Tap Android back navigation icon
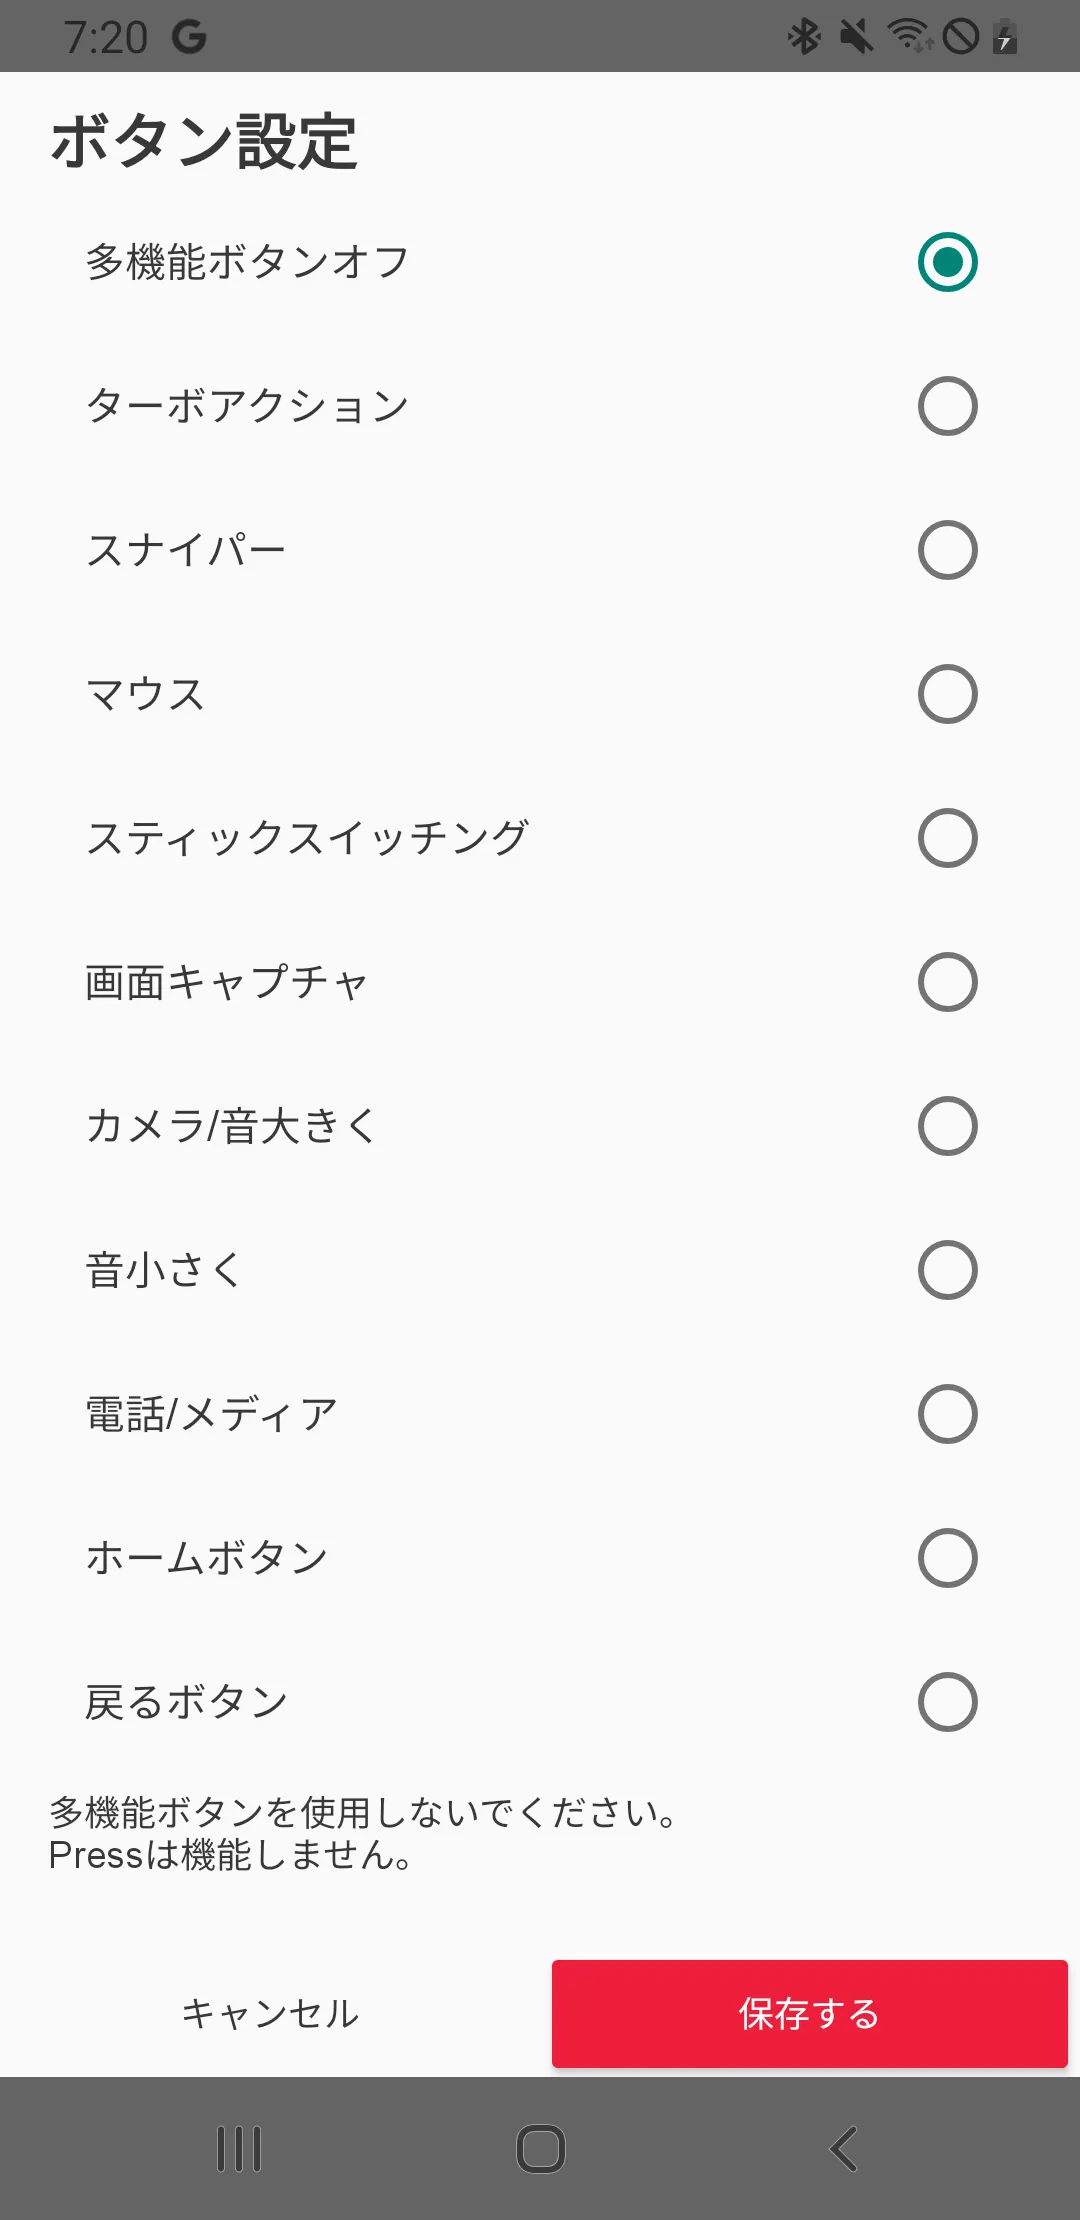Screen dimensions: 1080x2220 (844, 2148)
